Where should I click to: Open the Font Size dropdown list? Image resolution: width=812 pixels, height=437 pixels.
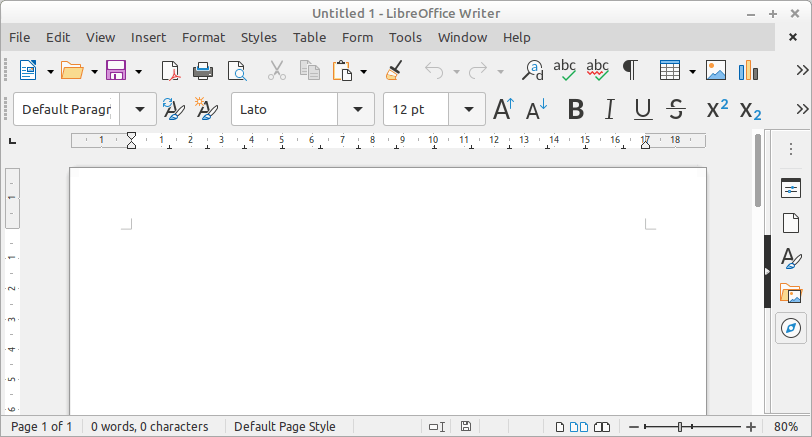point(467,109)
